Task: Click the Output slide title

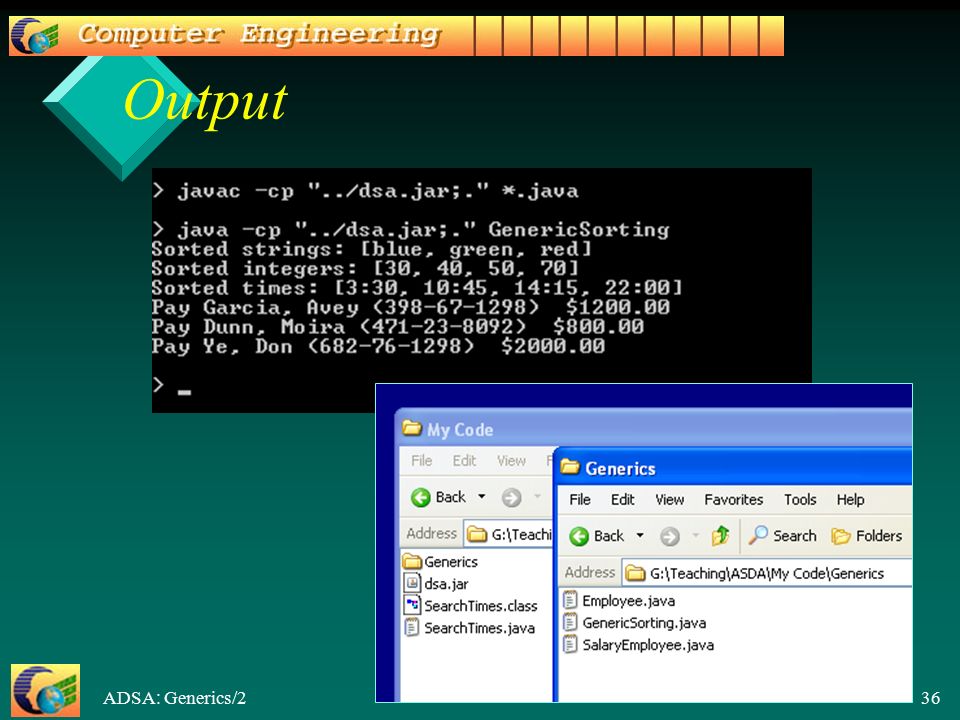Action: (206, 102)
